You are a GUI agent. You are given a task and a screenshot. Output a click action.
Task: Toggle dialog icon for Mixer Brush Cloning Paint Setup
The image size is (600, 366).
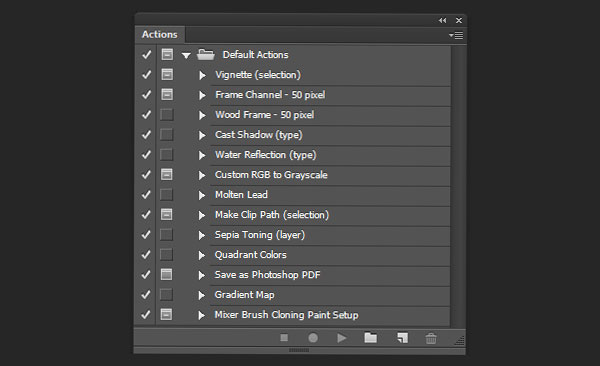point(166,314)
